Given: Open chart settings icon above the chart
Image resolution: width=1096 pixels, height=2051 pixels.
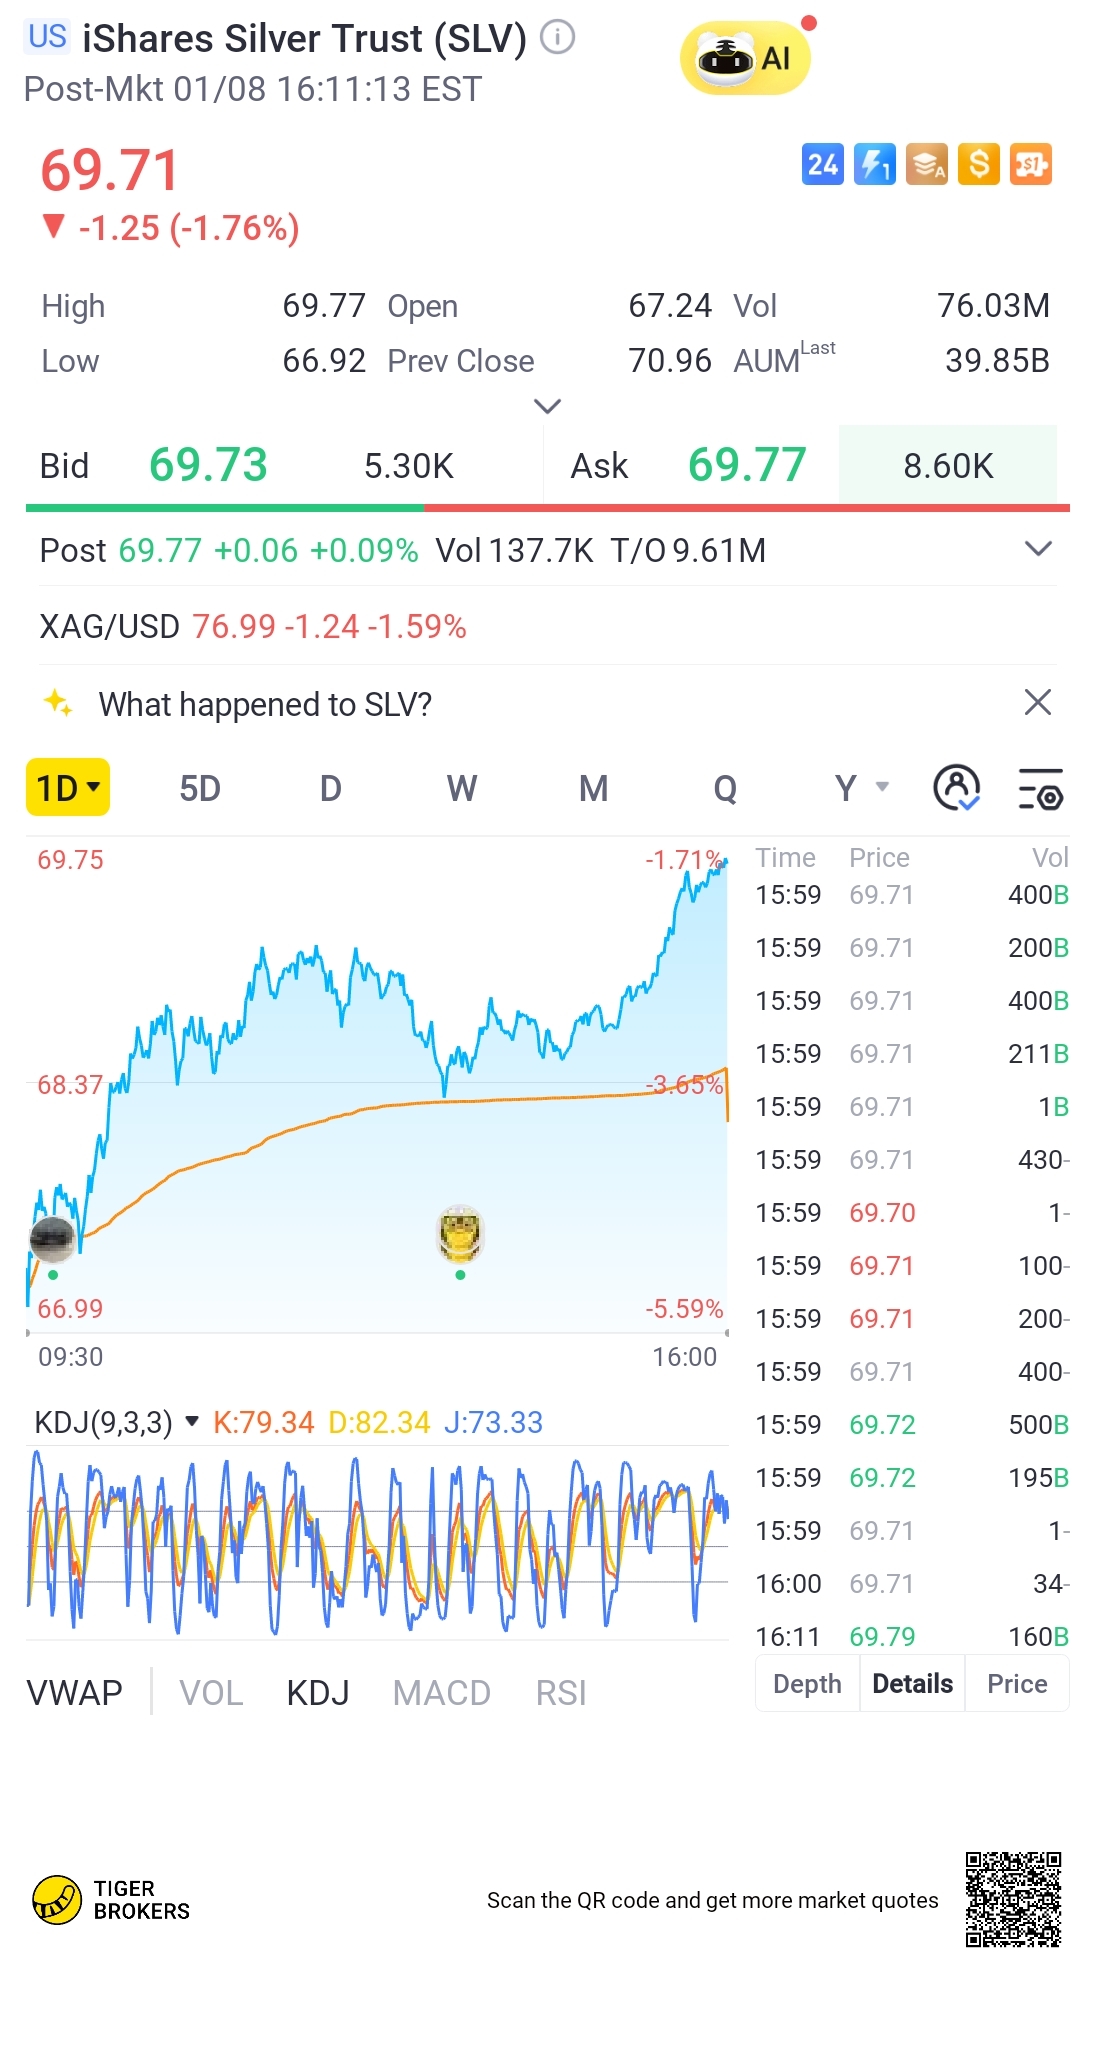Looking at the screenshot, I should point(1040,789).
